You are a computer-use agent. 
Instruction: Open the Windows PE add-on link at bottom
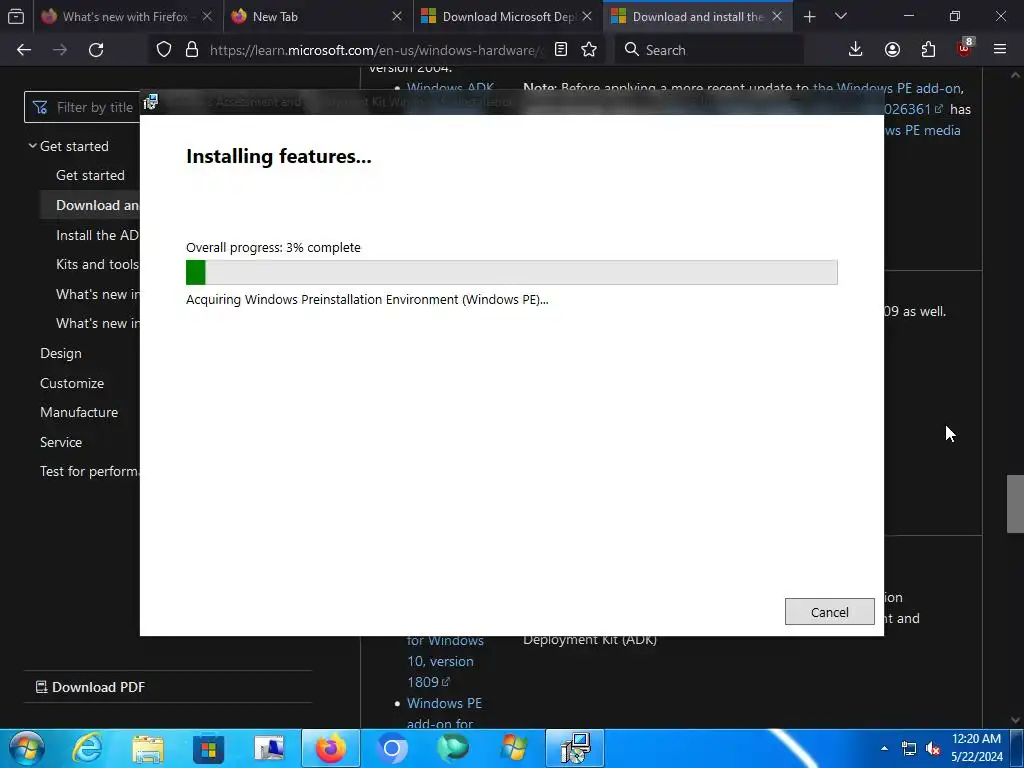pos(444,713)
